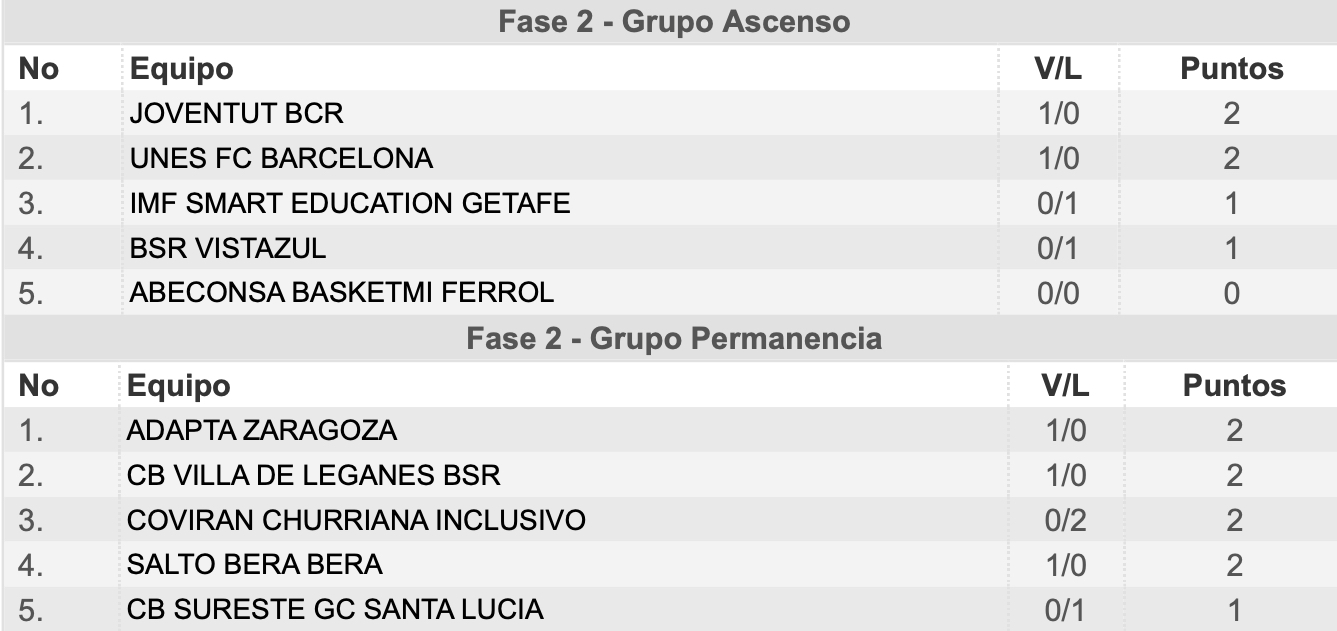Click COVIRAN CHURRIANA INCLUSIVO team
Image resolution: width=1337 pixels, height=631 pixels.
(356, 520)
